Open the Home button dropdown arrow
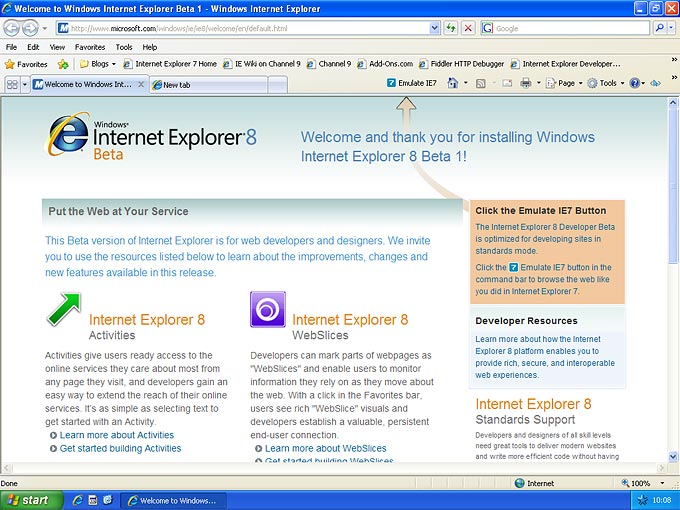680x510 pixels. tap(466, 83)
